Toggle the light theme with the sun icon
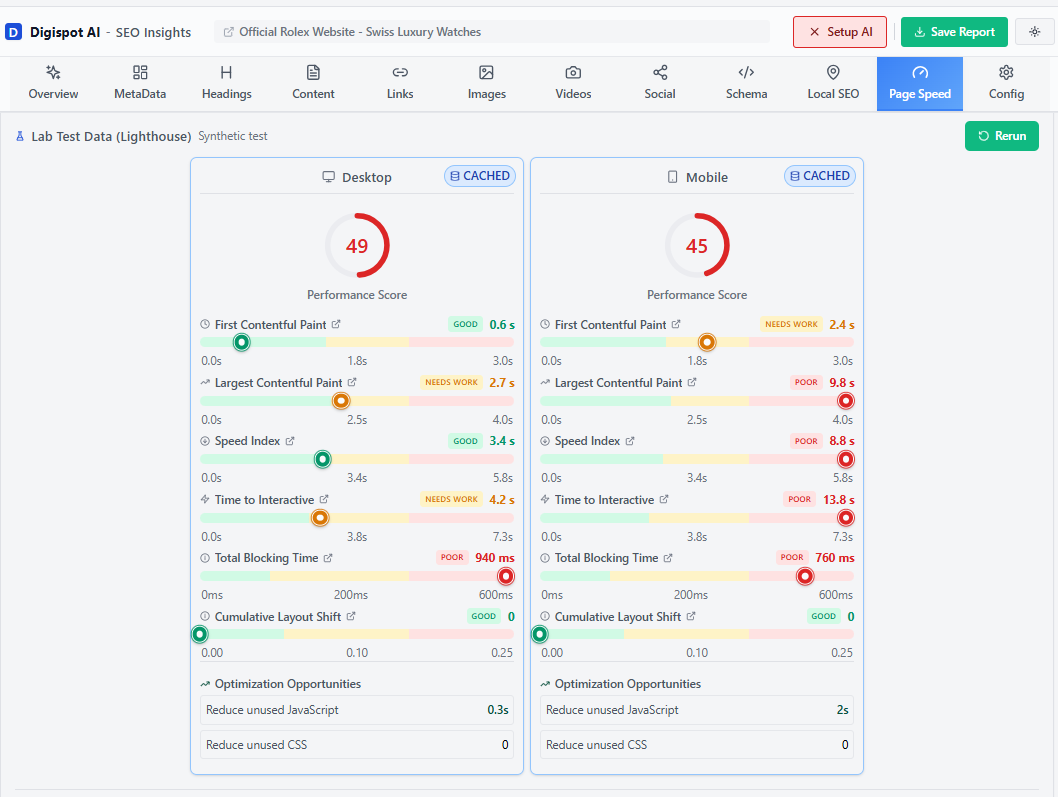 pos(1034,31)
